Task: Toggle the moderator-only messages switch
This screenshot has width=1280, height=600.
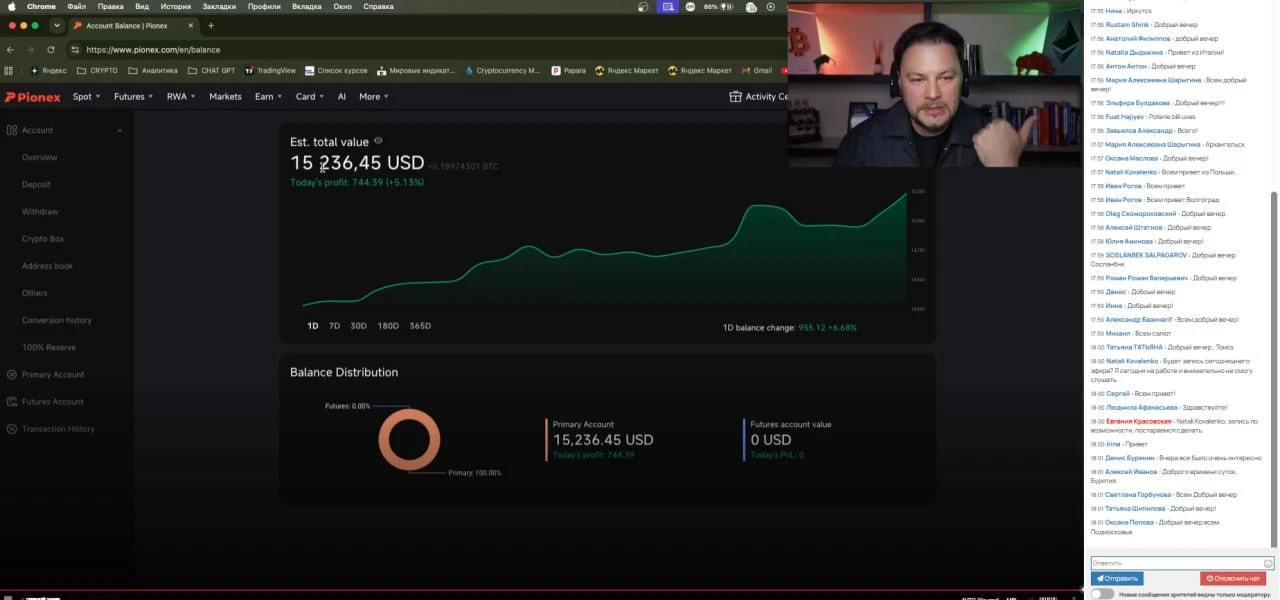Action: [1102, 594]
